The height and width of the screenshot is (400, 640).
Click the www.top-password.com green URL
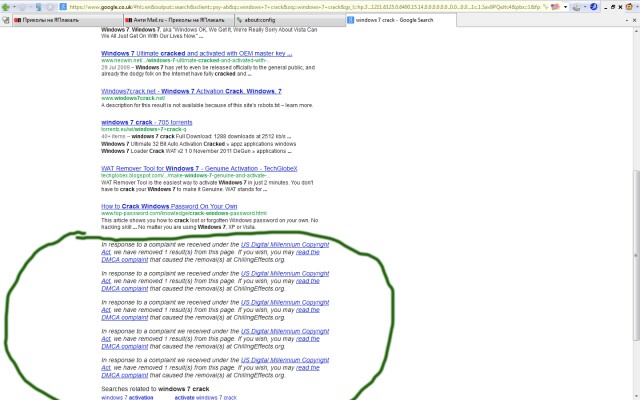(x=184, y=213)
